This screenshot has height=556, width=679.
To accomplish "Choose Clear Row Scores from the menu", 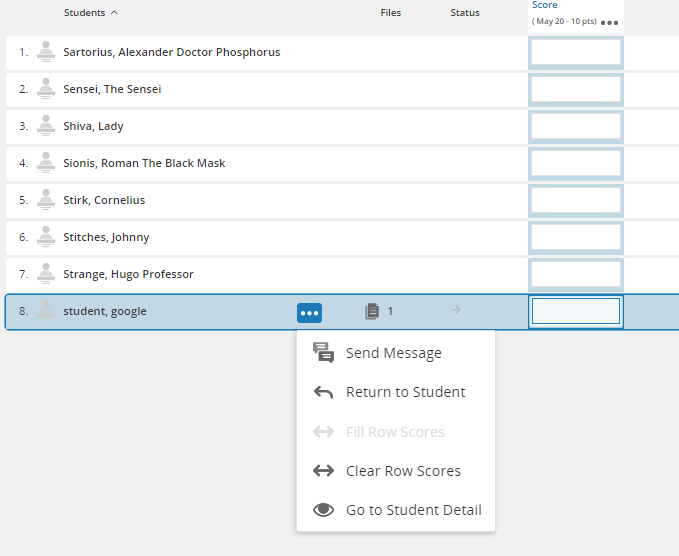I will (403, 471).
